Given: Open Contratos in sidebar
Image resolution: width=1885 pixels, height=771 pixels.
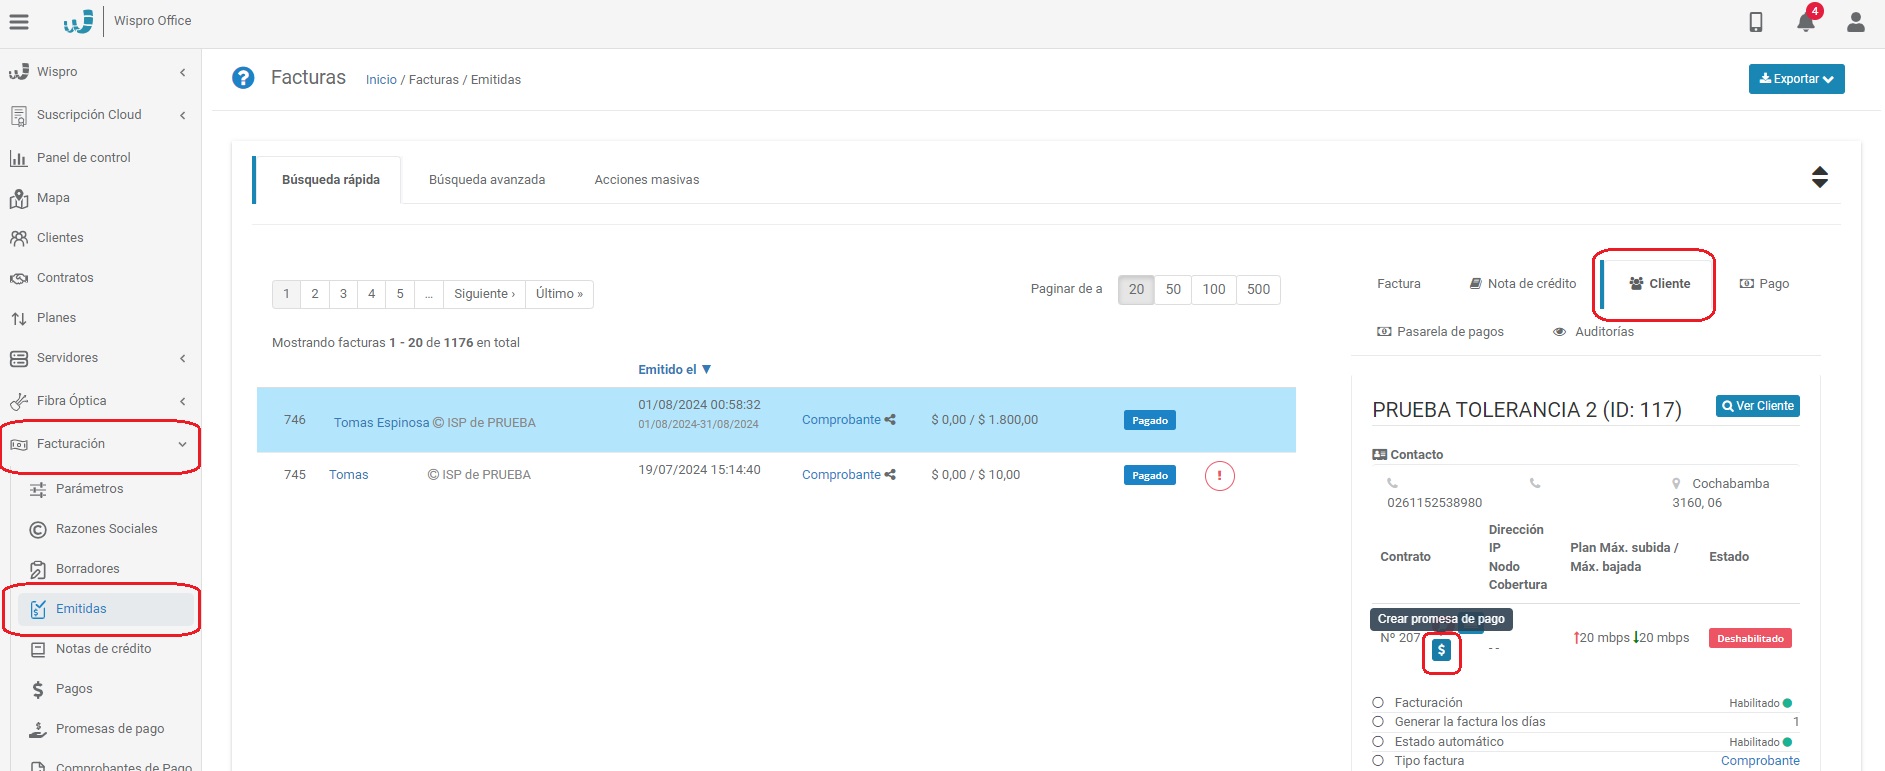Looking at the screenshot, I should pyautogui.click(x=65, y=278).
